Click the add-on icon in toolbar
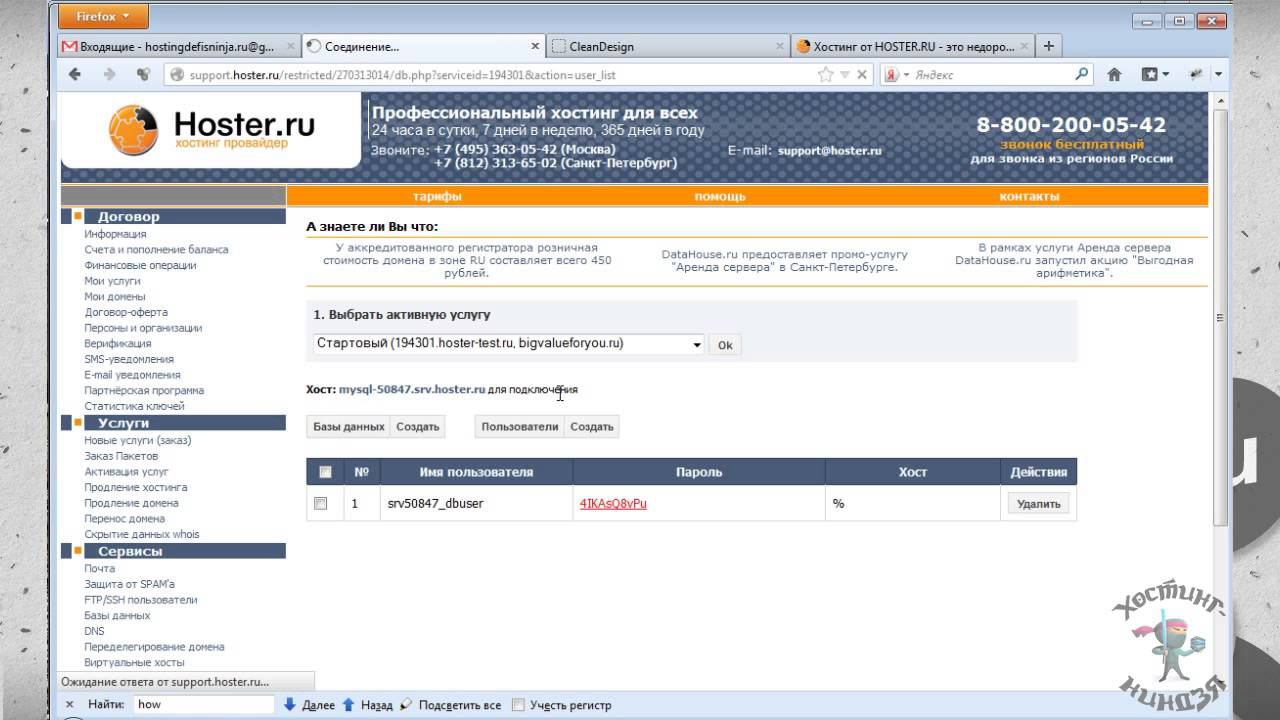The height and width of the screenshot is (720, 1280). pos(1196,74)
